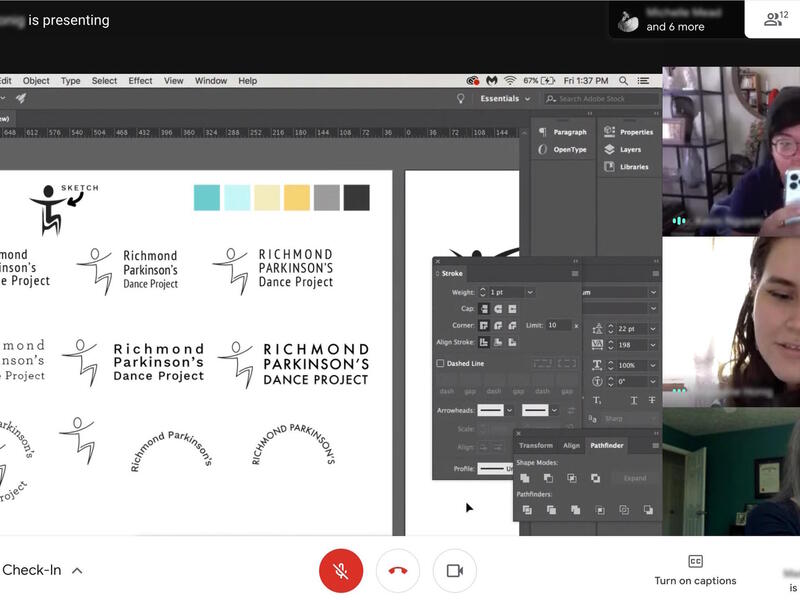Select the Minus Front shape mode

[548, 477]
